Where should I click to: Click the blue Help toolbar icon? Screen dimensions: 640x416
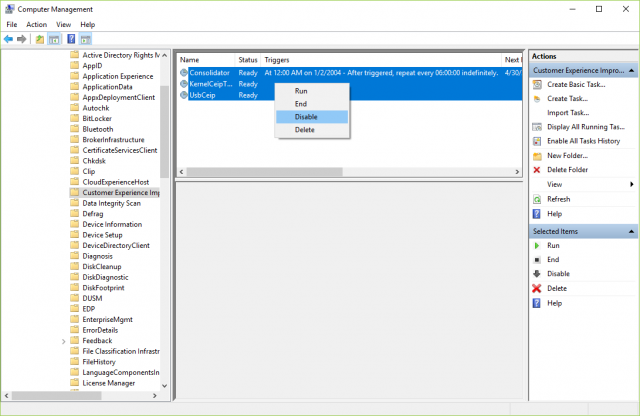(71, 39)
